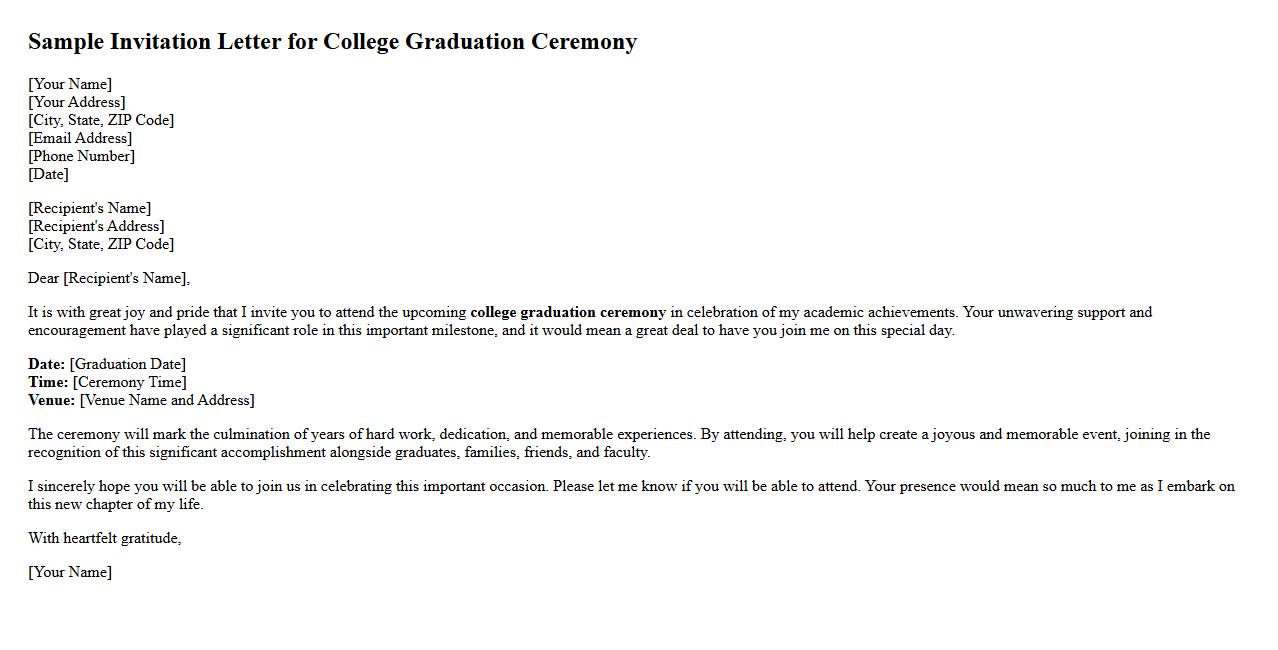Screen dimensions: 1278x650
Task: Click the [Your Address] placeholder line
Action: 77,102
